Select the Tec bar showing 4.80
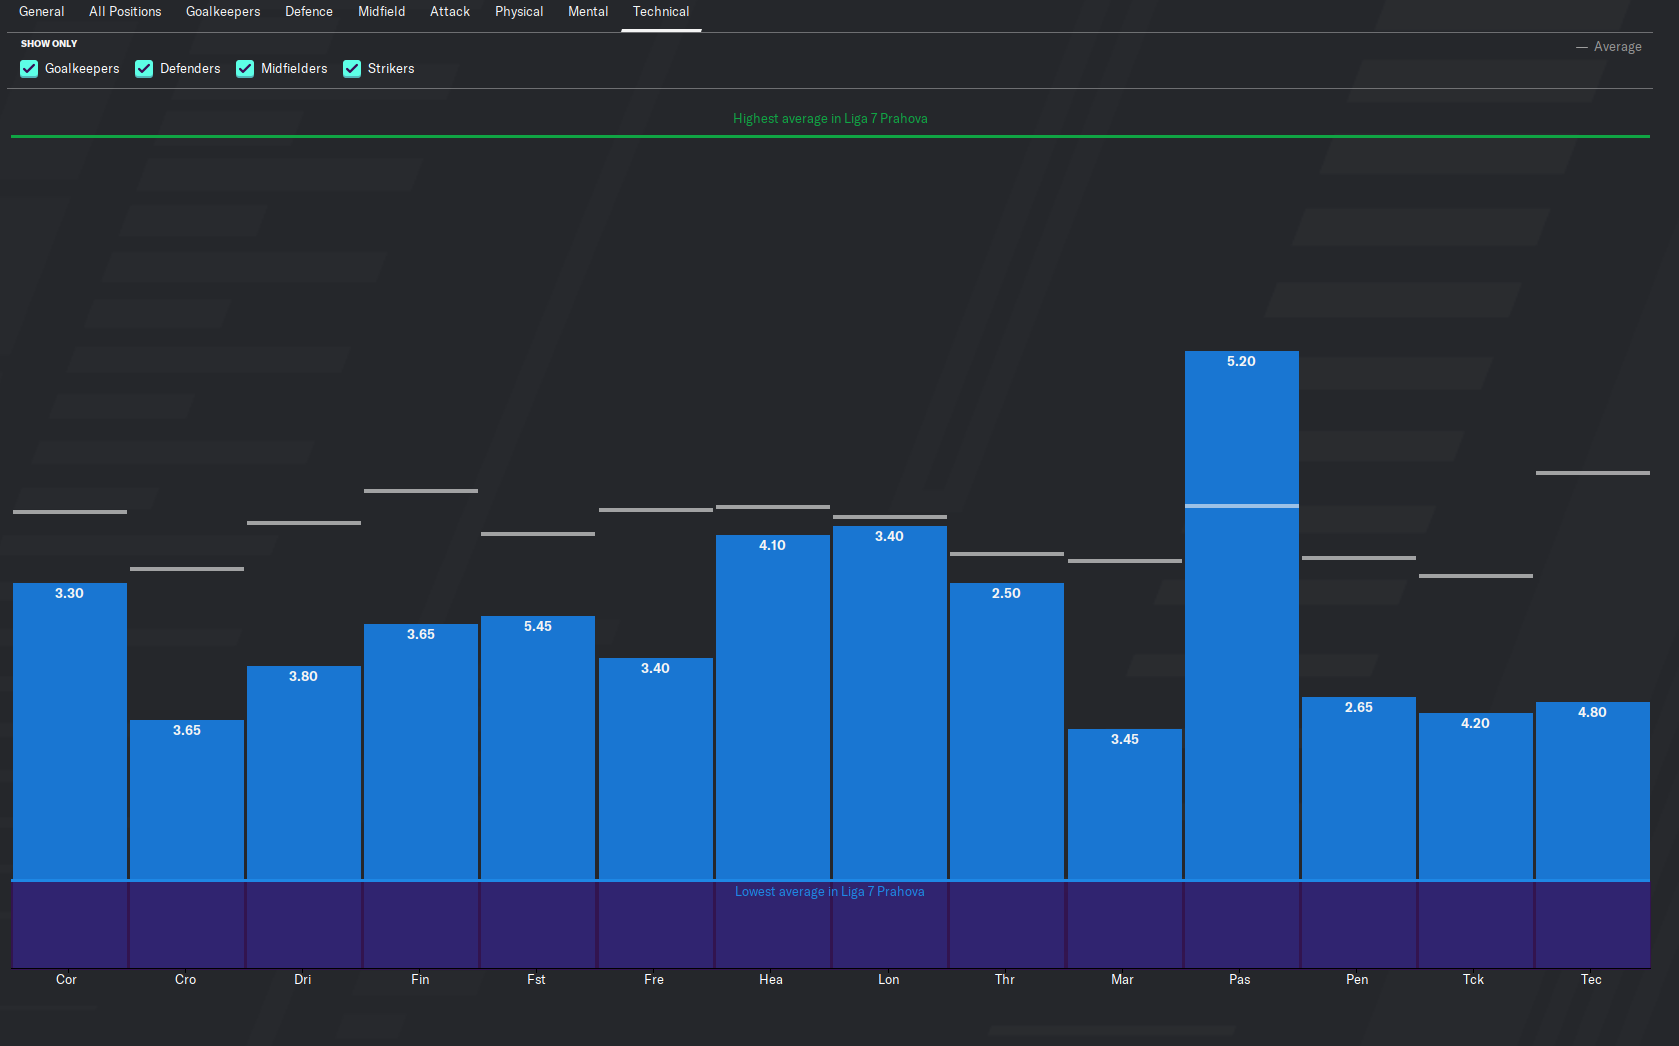This screenshot has height=1046, width=1679. tap(1593, 791)
